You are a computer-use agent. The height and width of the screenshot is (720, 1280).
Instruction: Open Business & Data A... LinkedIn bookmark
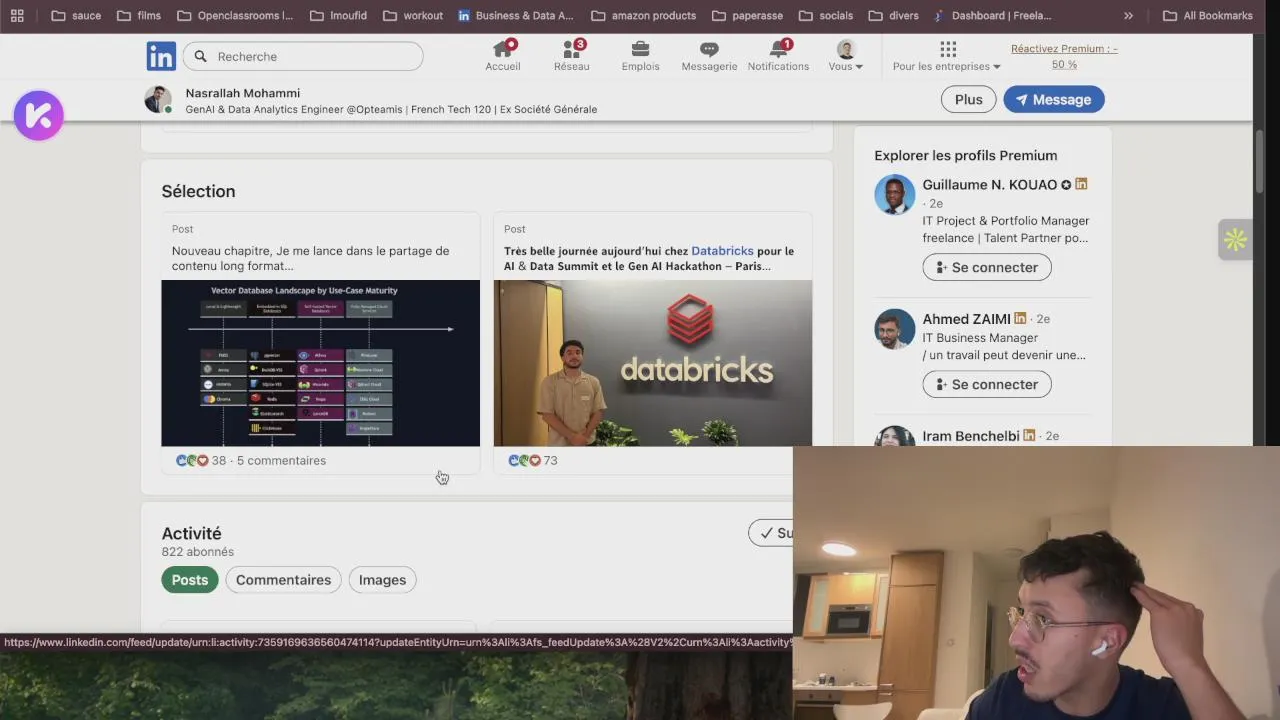pos(516,16)
